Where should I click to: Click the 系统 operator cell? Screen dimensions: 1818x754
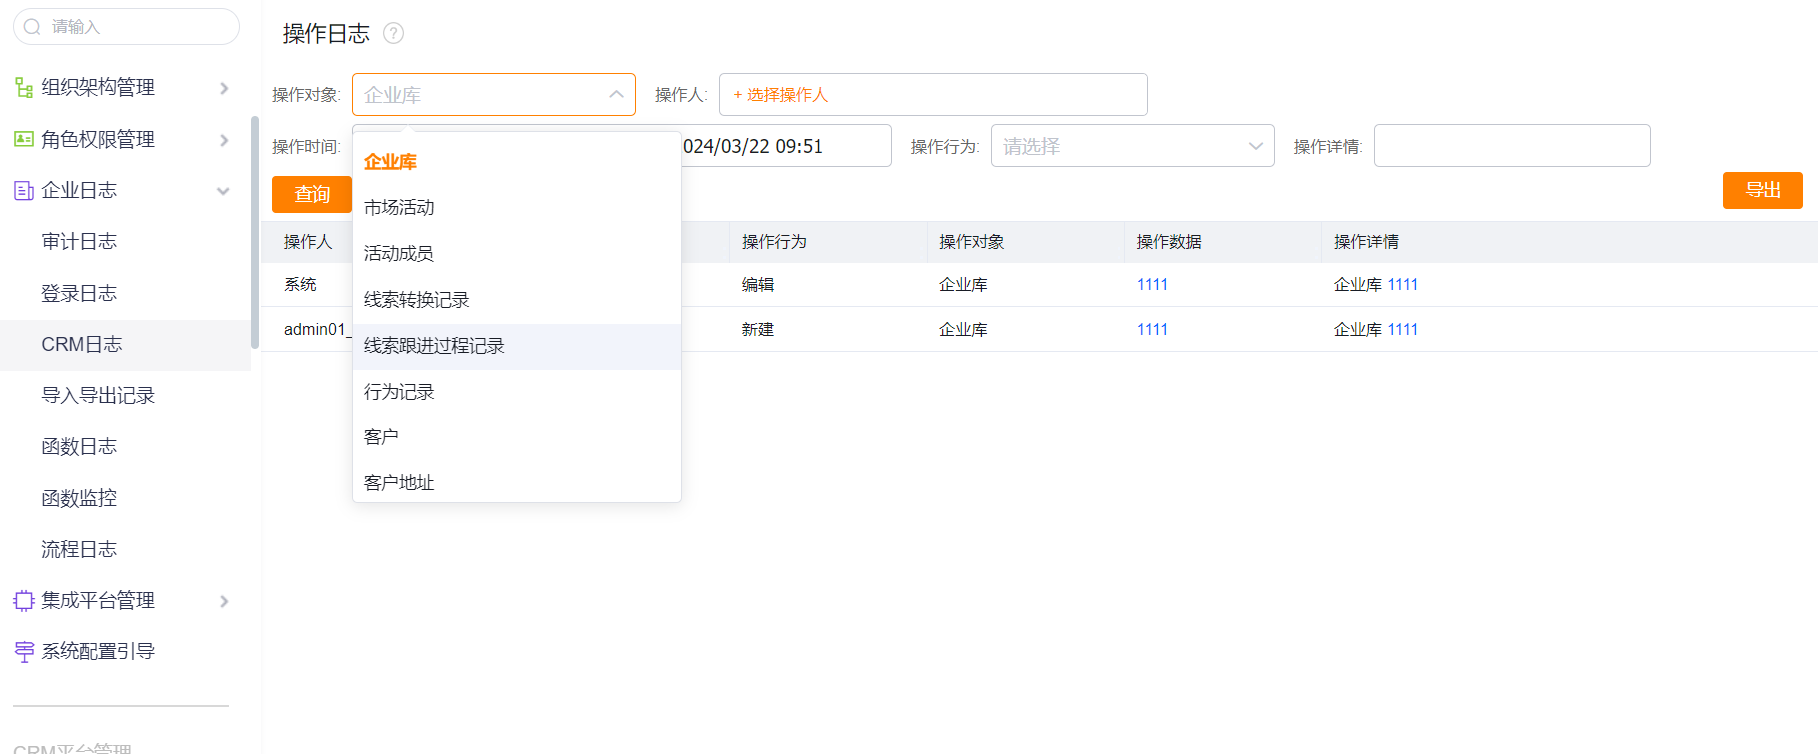click(x=300, y=285)
